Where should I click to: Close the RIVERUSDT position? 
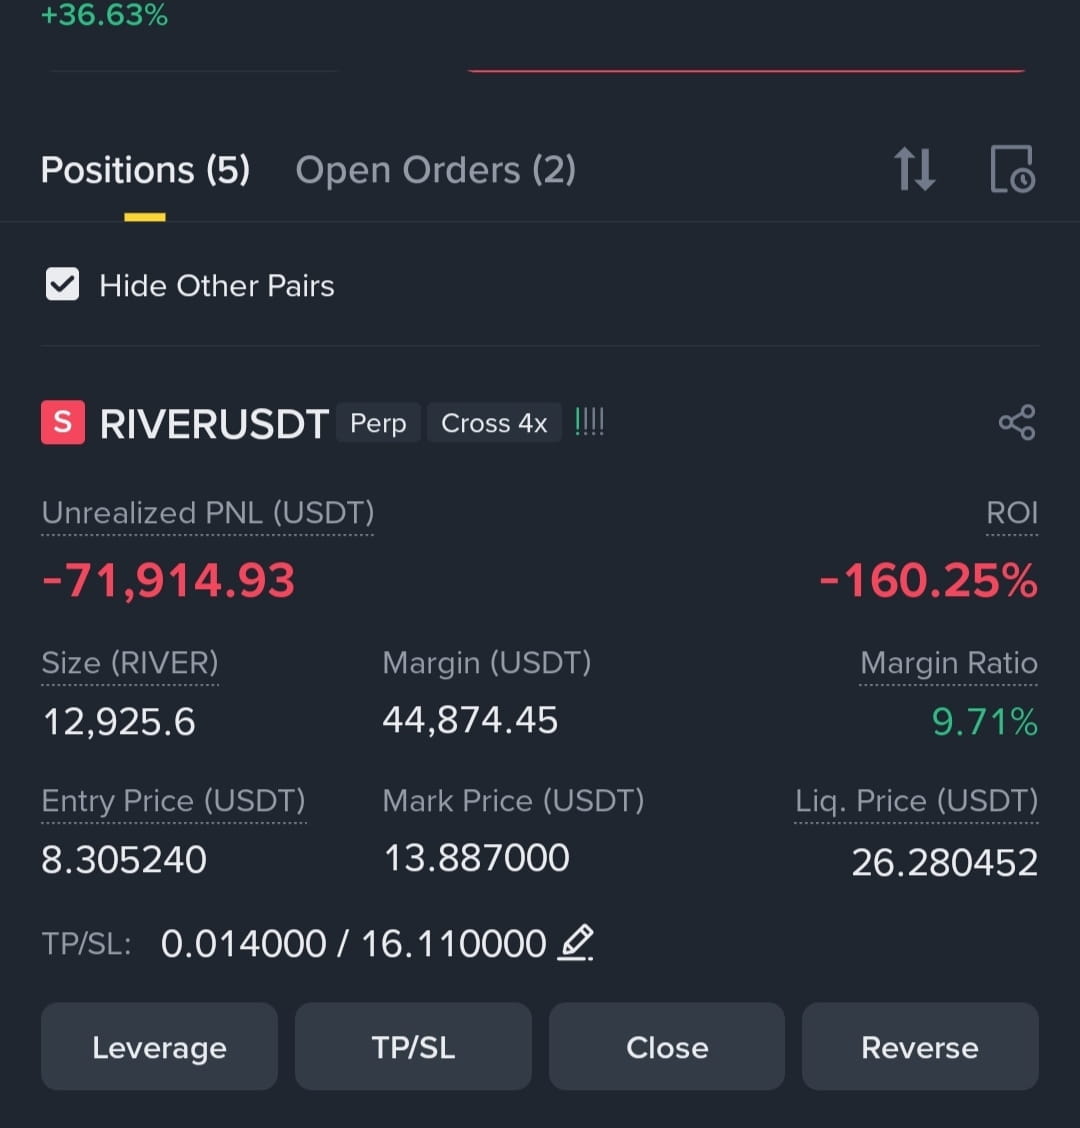point(666,1046)
